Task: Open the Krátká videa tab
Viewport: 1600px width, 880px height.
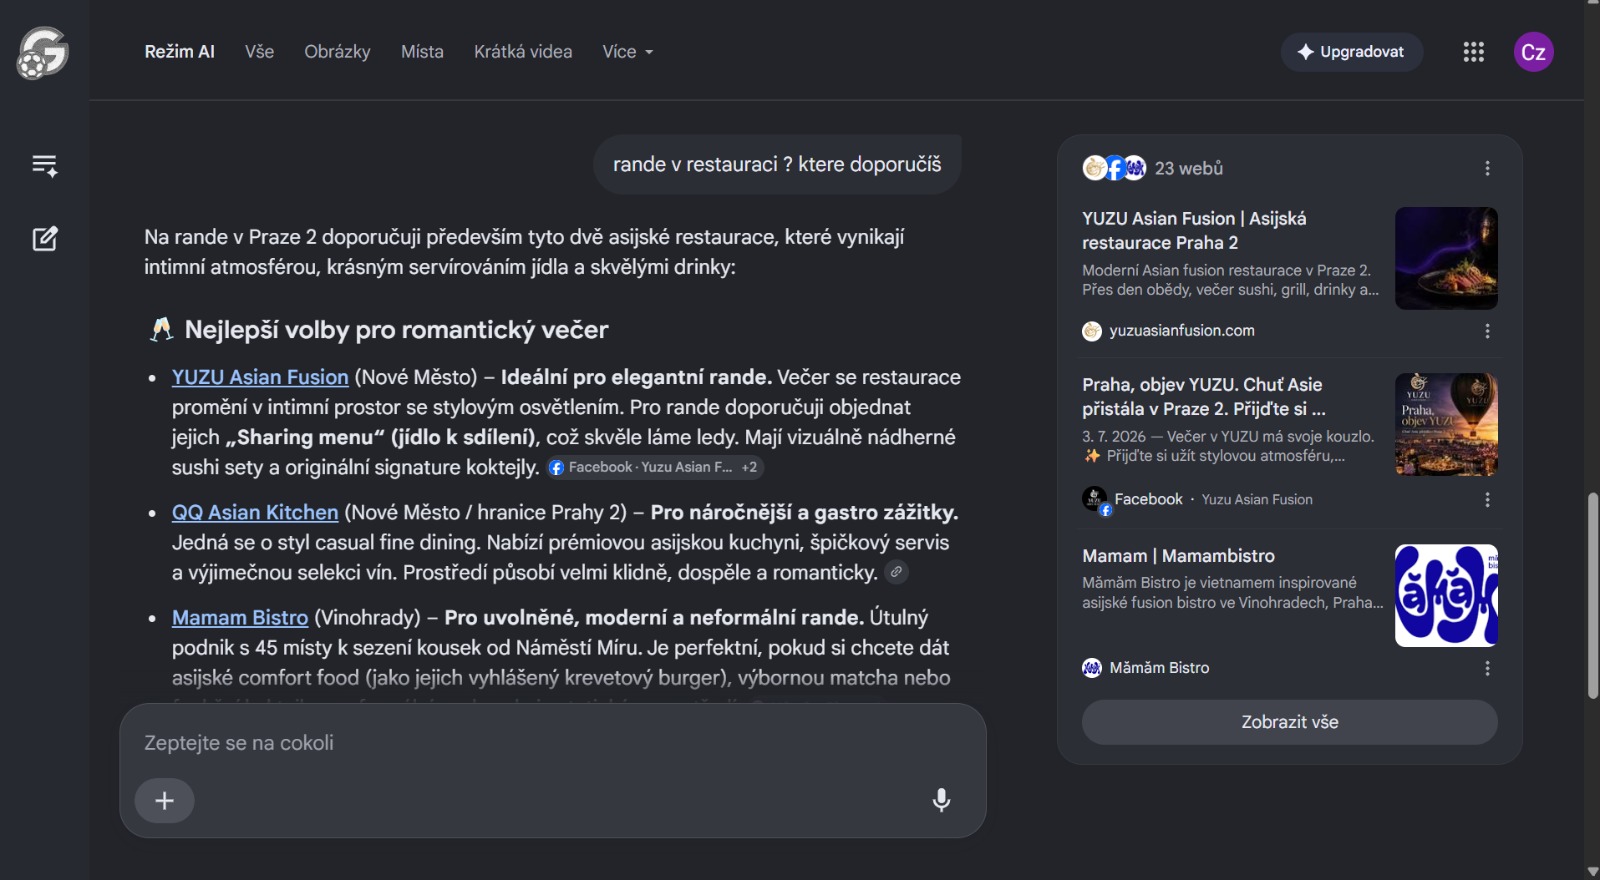Action: [x=523, y=52]
